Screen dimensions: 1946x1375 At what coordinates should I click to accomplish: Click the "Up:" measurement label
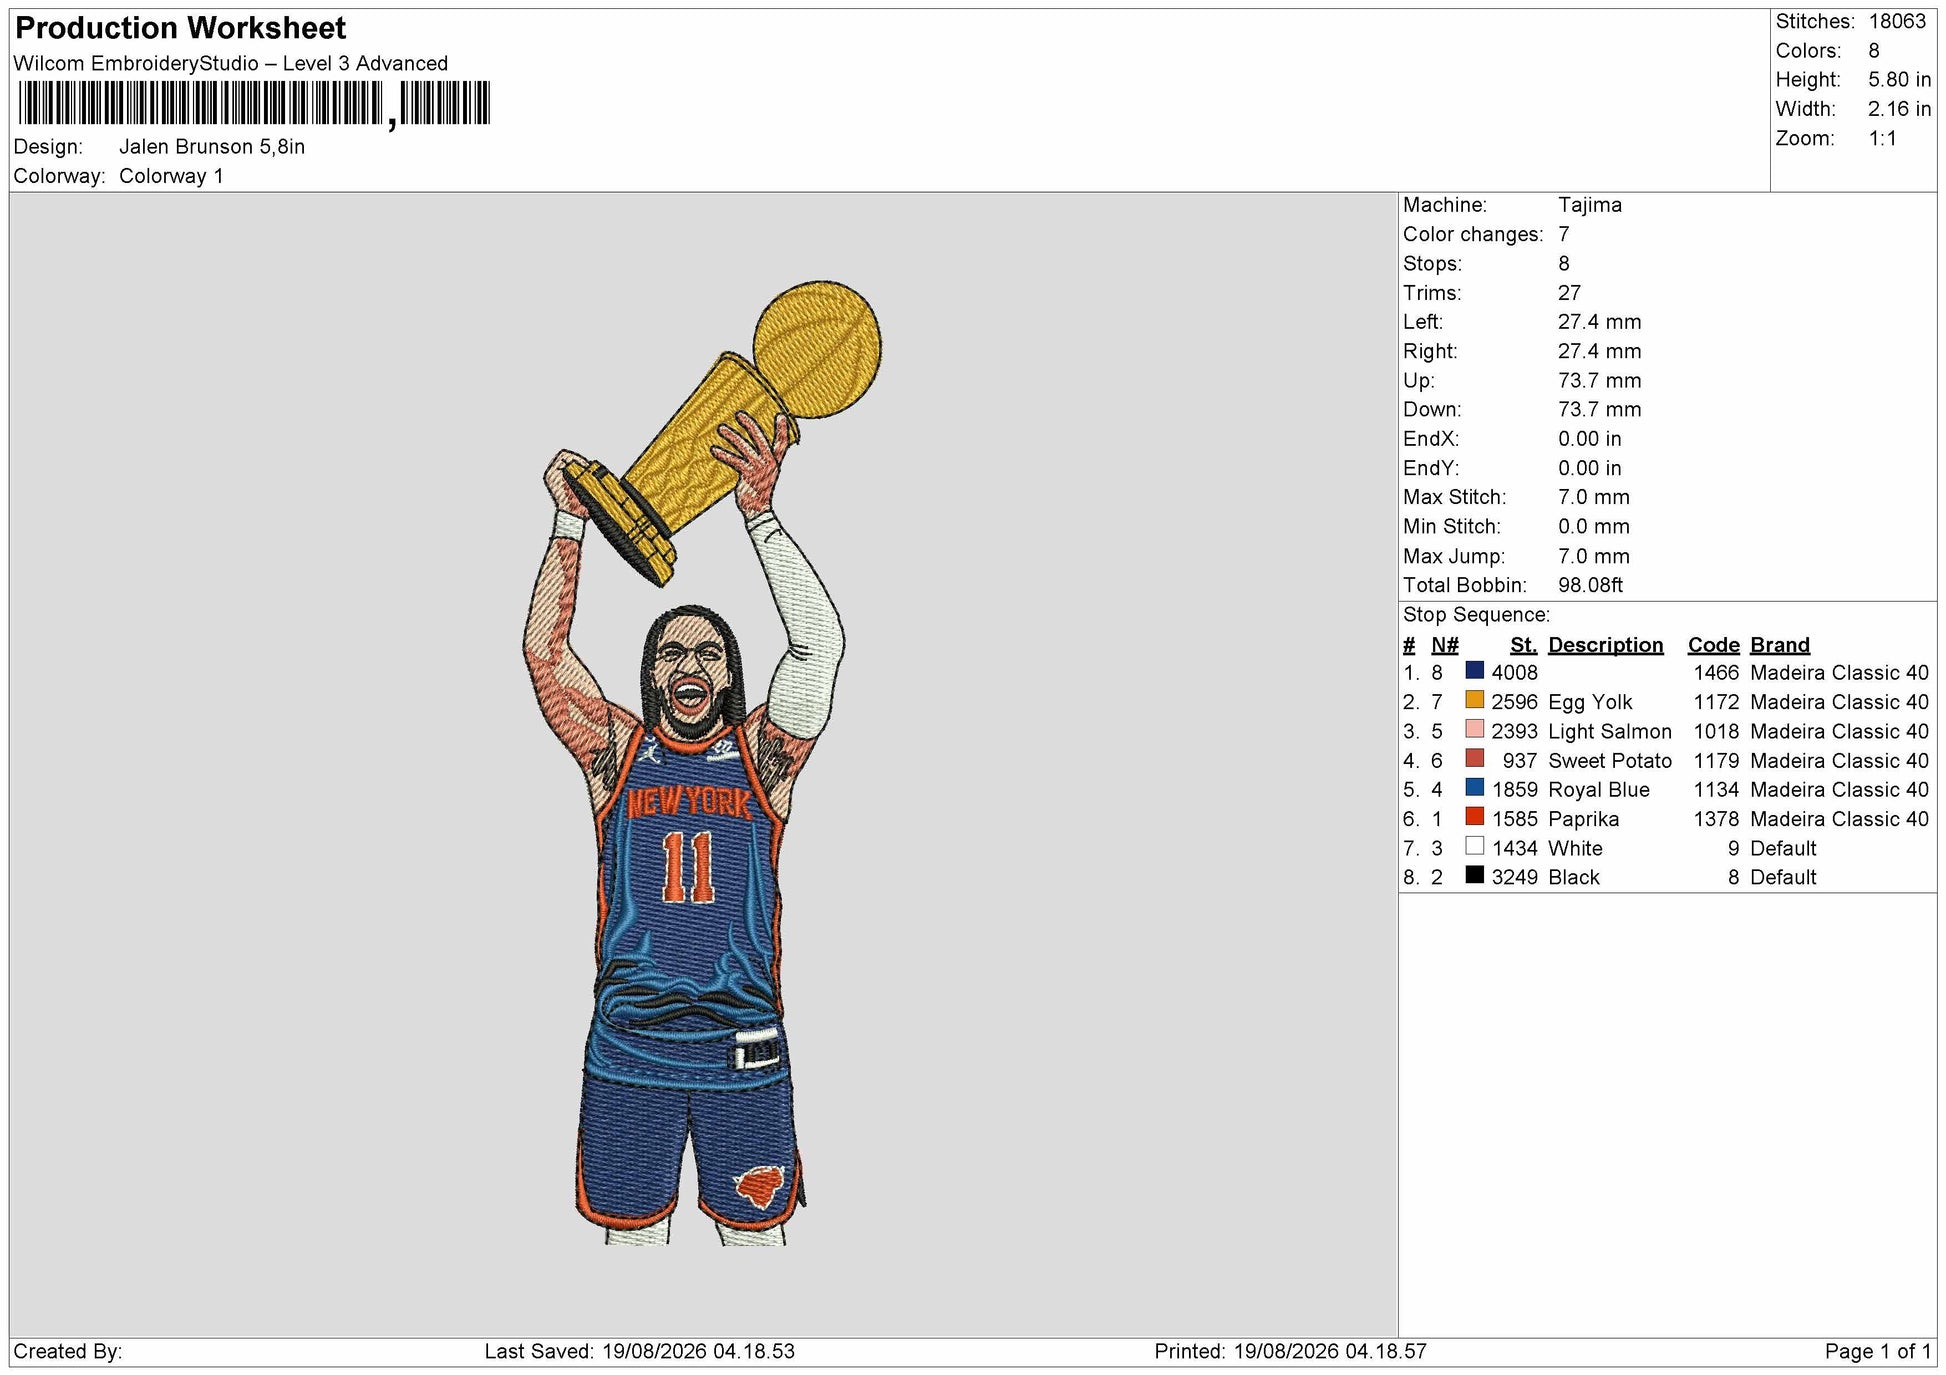[1418, 380]
